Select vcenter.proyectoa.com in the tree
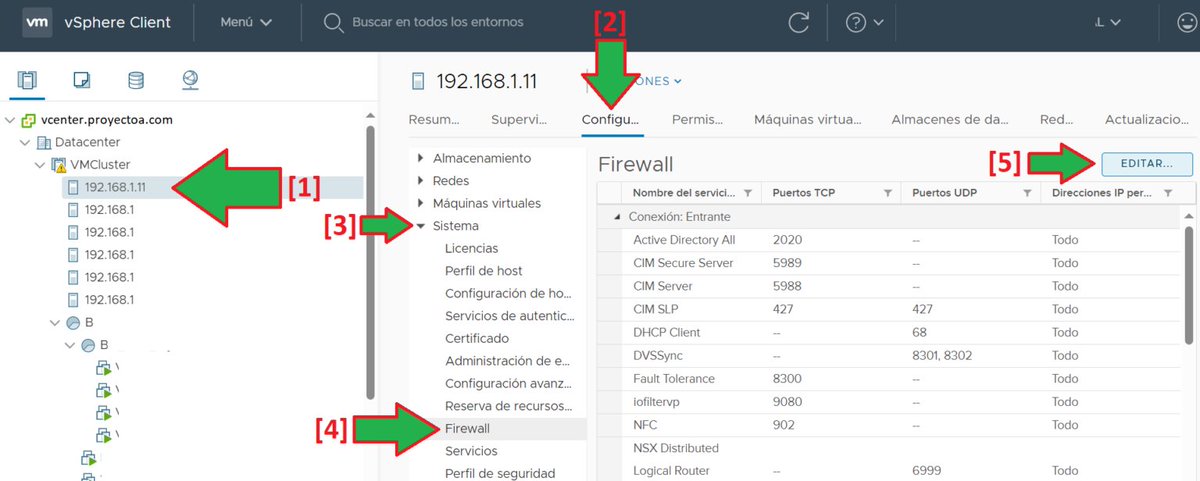 pyautogui.click(x=107, y=120)
